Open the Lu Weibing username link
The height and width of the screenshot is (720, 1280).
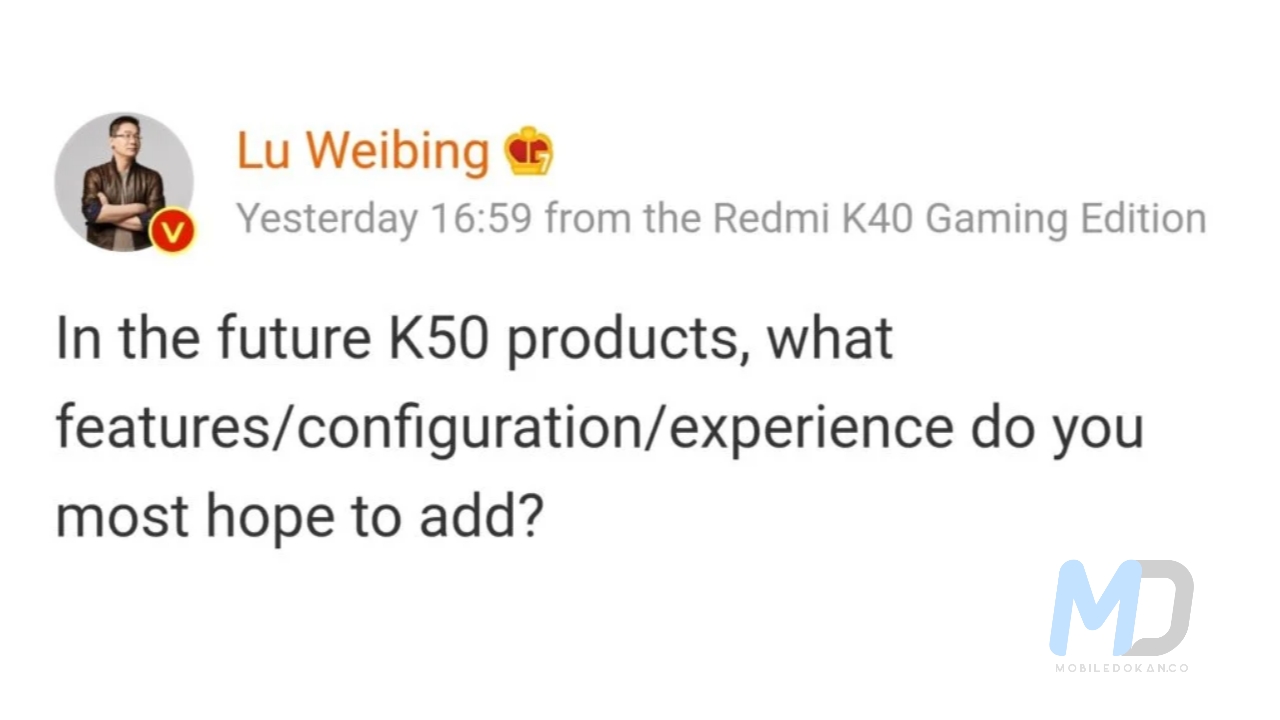[x=362, y=151]
